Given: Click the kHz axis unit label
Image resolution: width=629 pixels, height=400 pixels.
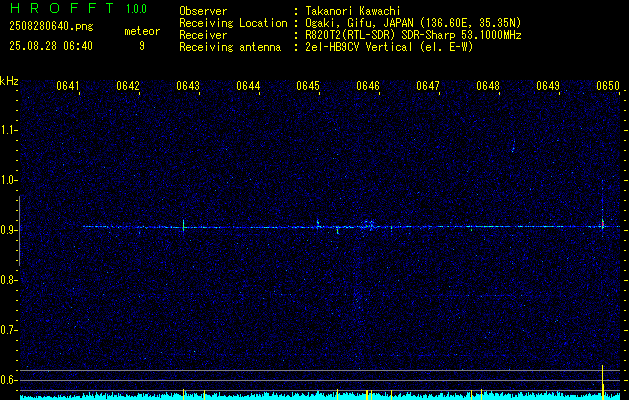Looking at the screenshot, I should [9, 81].
